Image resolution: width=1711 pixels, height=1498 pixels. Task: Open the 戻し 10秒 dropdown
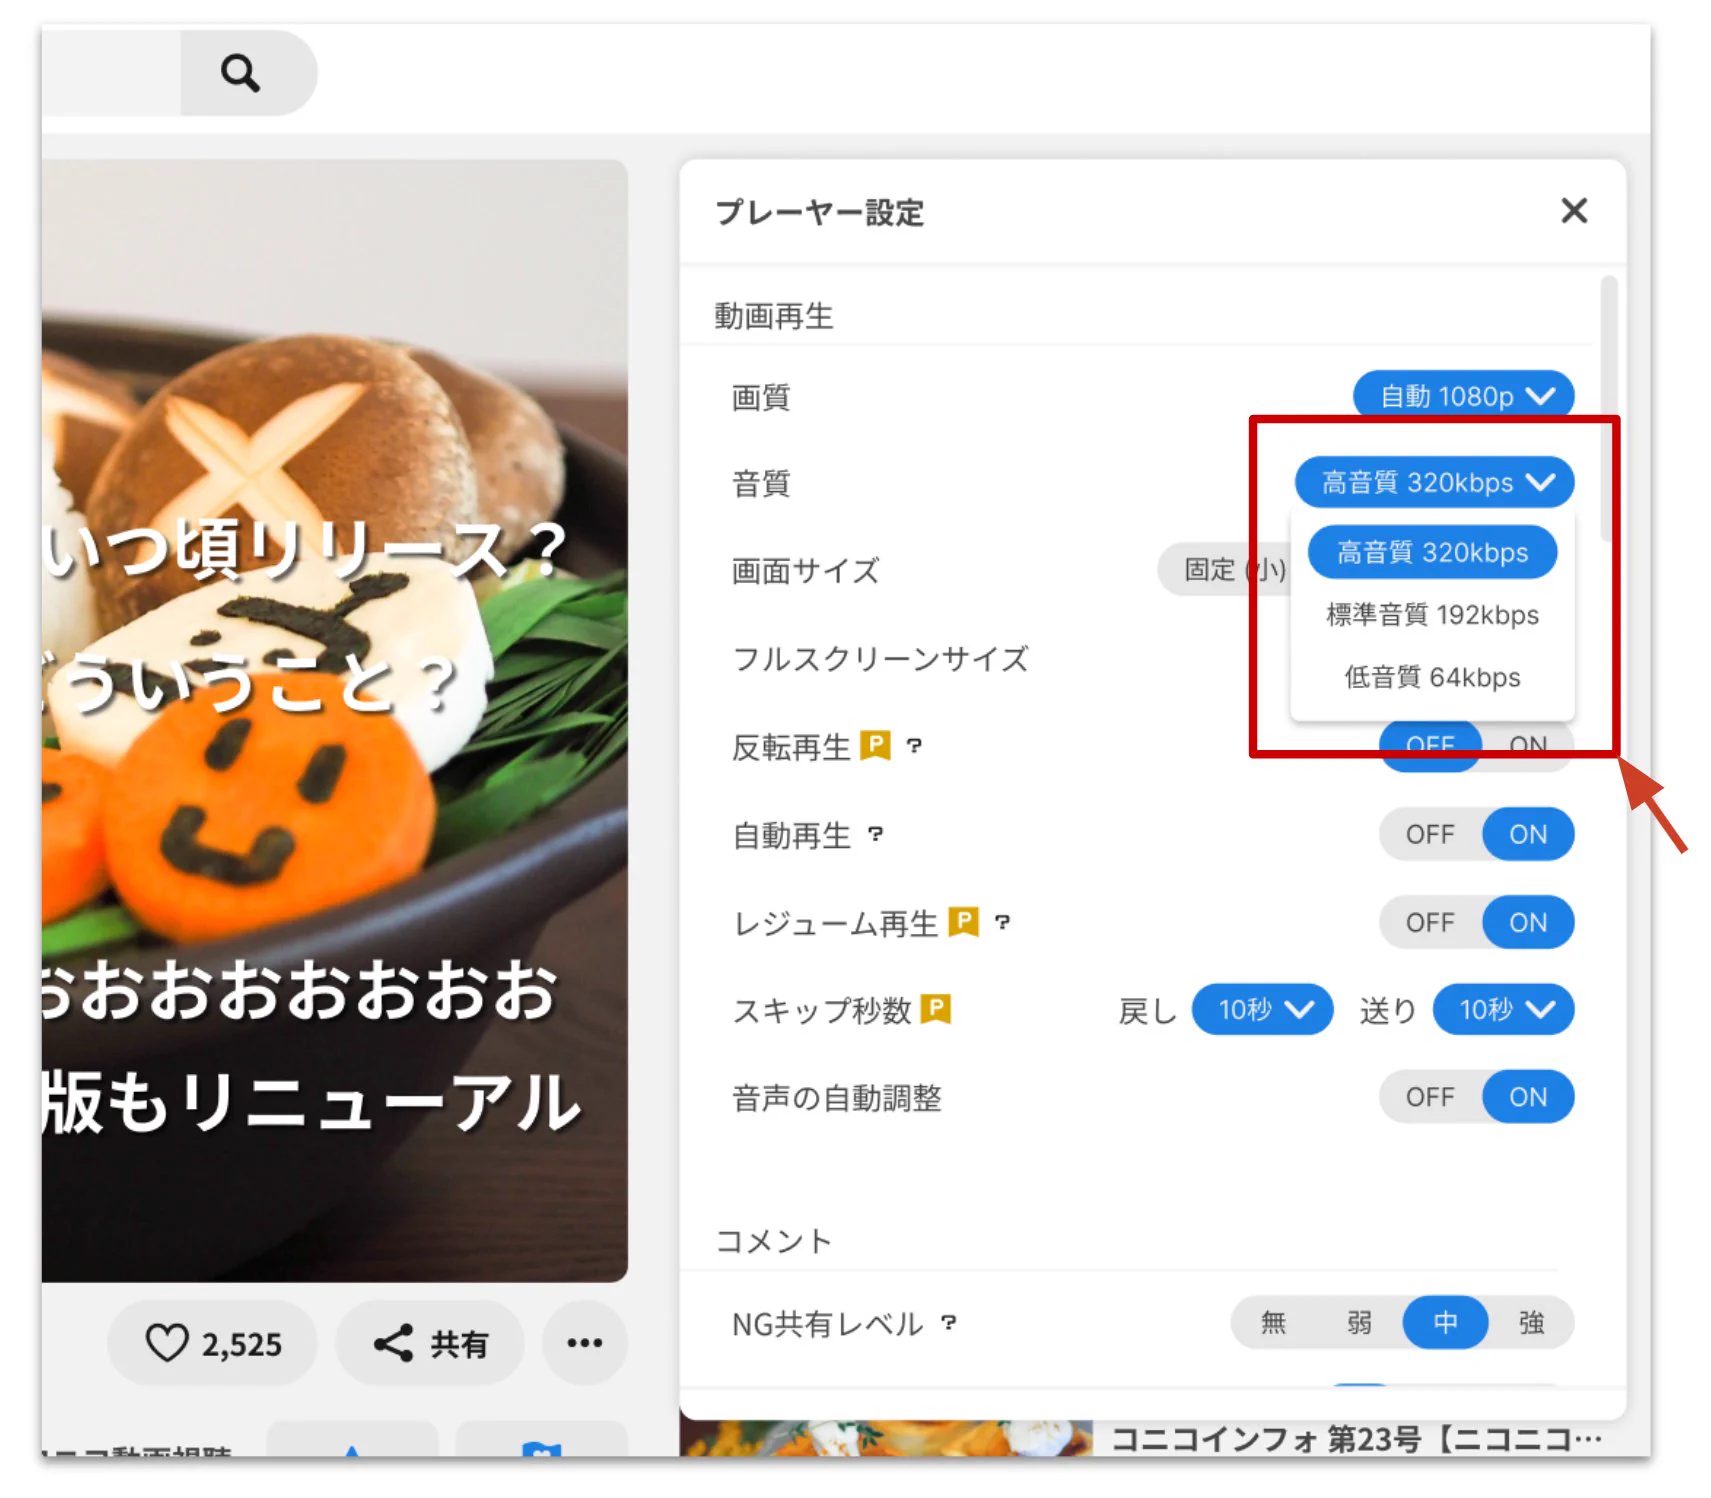pos(1262,1009)
